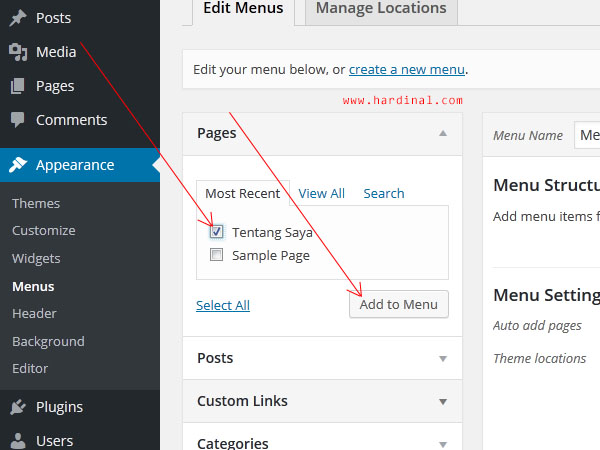Click the Users person icon
This screenshot has width=600, height=450.
pyautogui.click(x=18, y=441)
